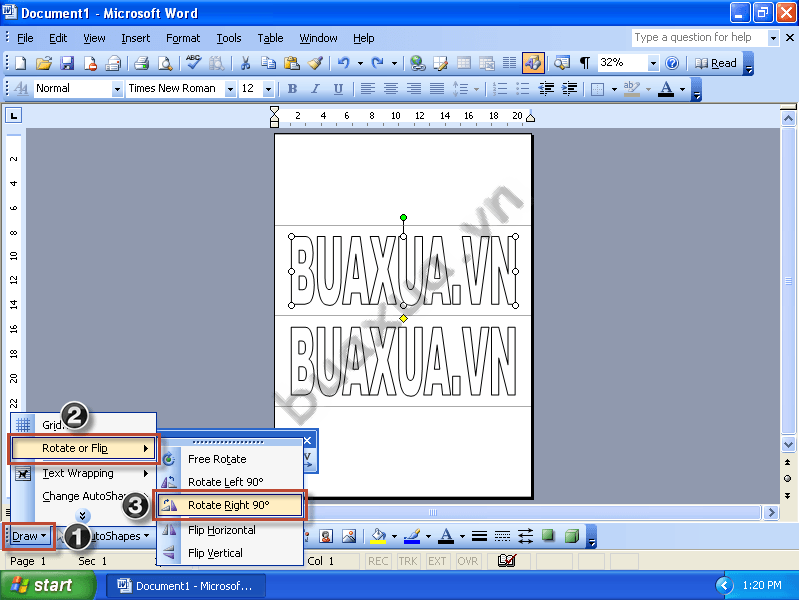Save the document with floppy icon

67,63
